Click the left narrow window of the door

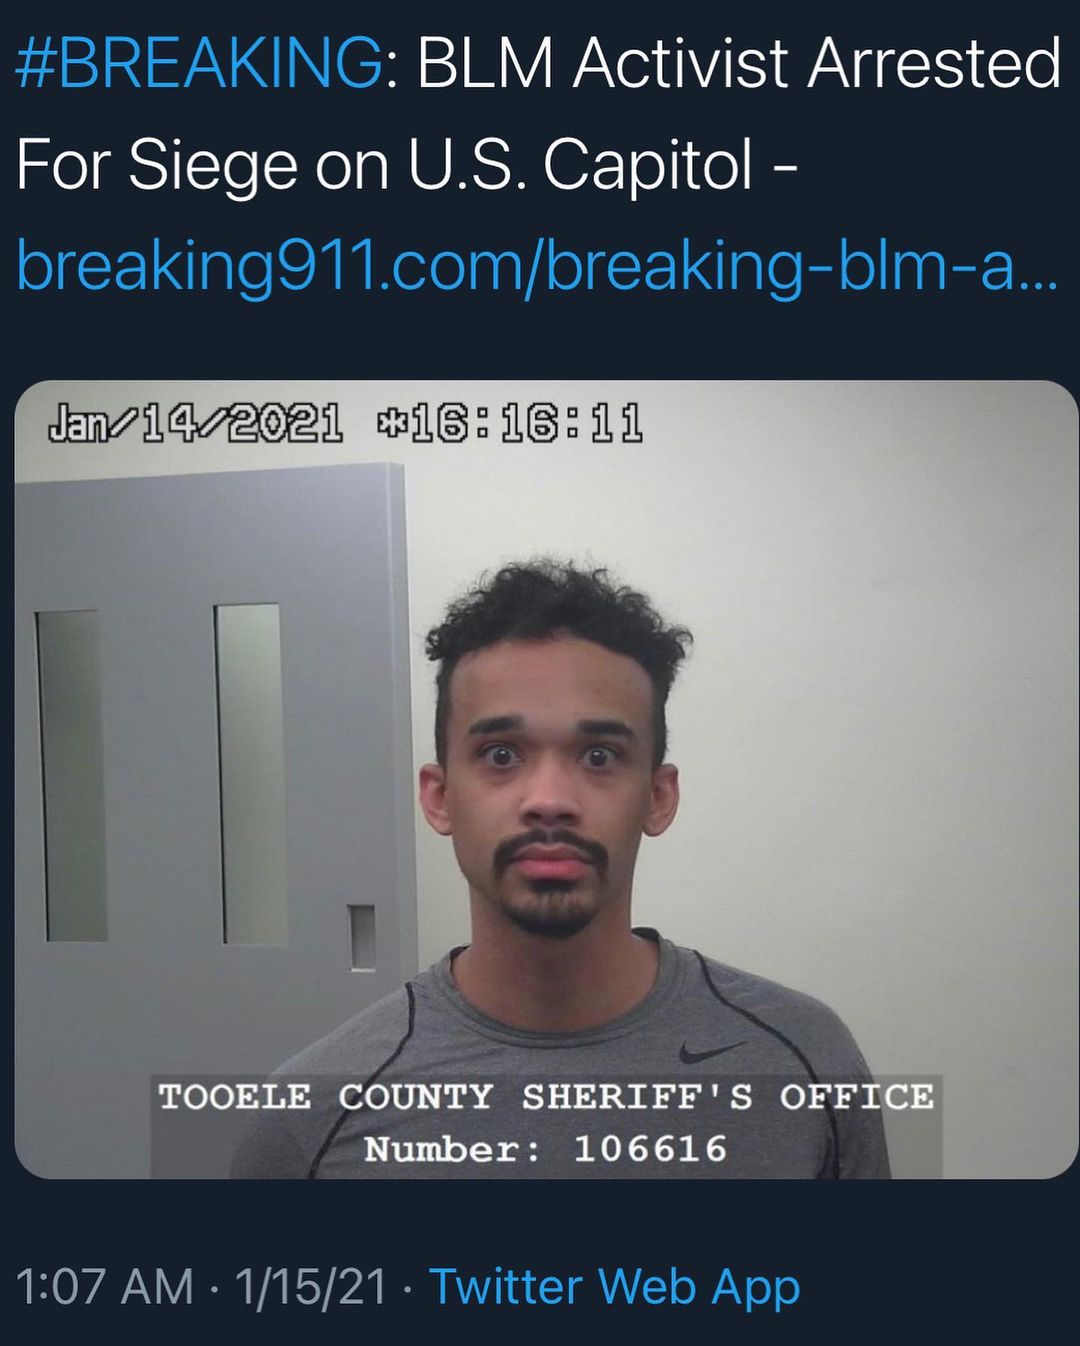tap(71, 775)
